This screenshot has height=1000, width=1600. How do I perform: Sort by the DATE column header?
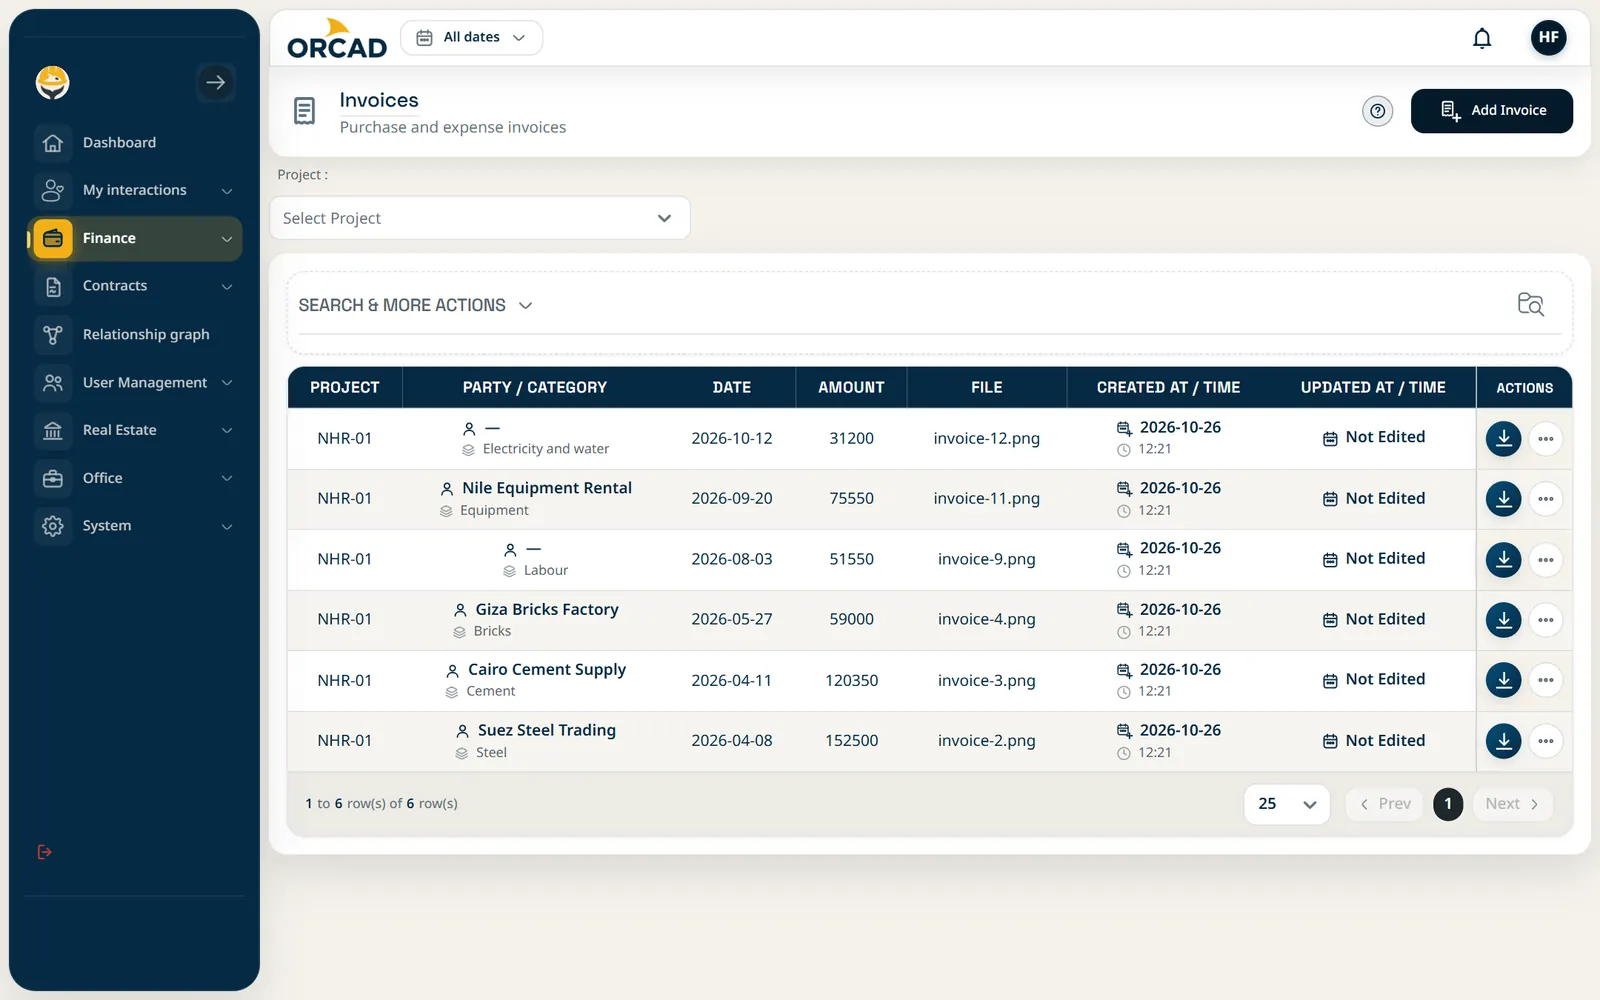(732, 387)
